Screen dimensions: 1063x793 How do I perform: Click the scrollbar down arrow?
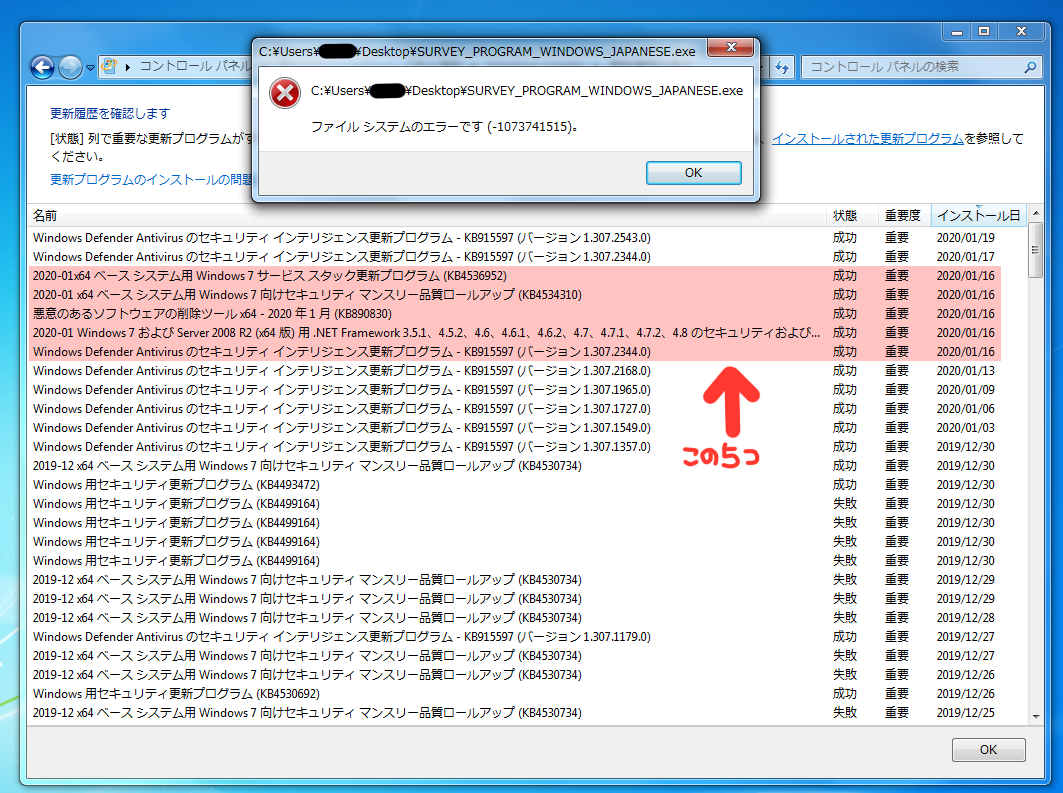tap(1035, 716)
